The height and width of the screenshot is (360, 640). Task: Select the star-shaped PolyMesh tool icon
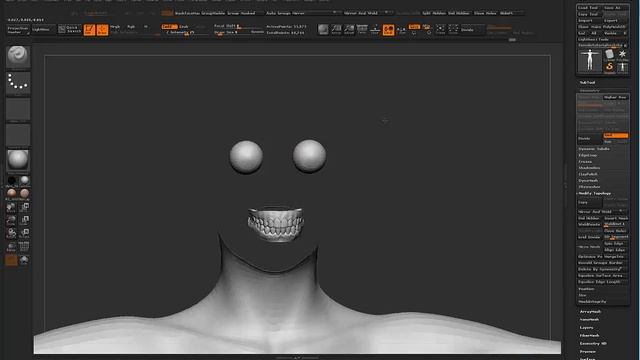[622, 55]
